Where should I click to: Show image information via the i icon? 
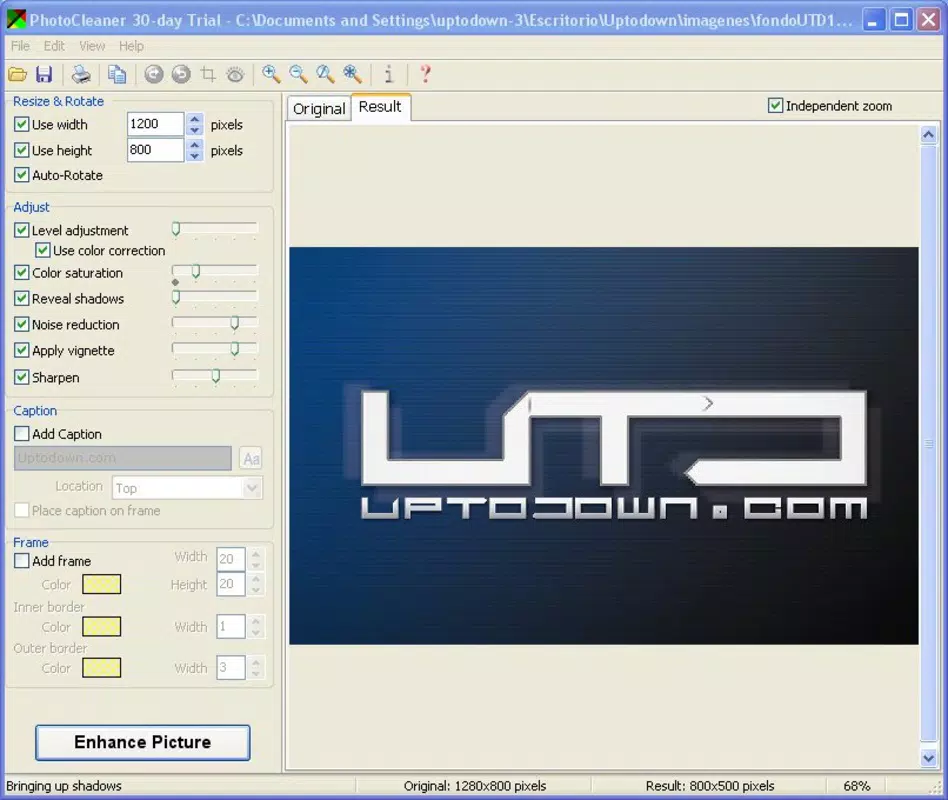point(389,74)
